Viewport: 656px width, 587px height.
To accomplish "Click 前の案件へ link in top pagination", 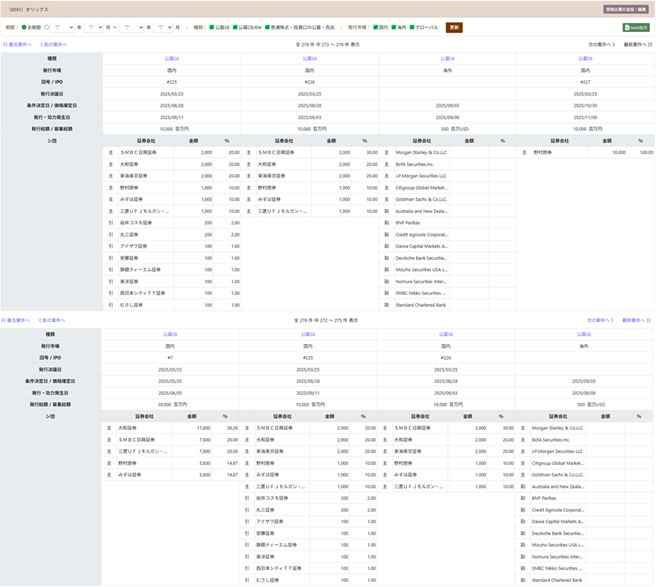I will tap(53, 45).
